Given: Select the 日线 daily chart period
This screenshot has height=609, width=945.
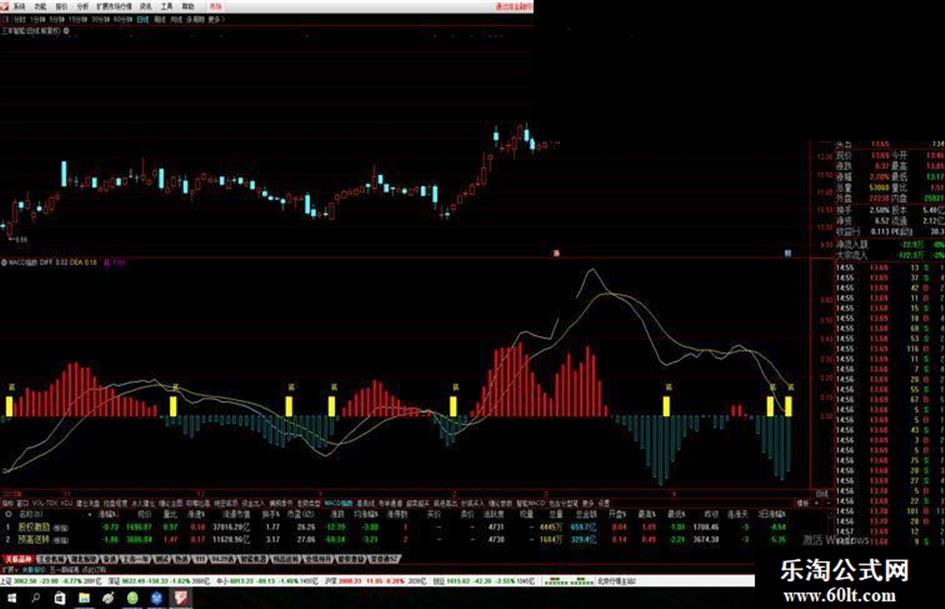Looking at the screenshot, I should click(142, 19).
